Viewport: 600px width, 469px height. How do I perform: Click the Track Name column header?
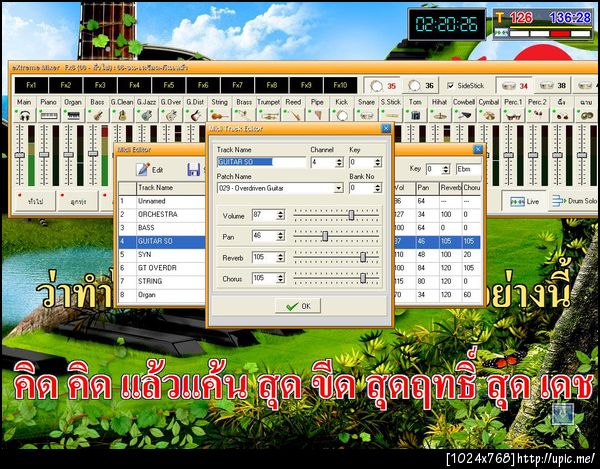pyautogui.click(x=171, y=188)
